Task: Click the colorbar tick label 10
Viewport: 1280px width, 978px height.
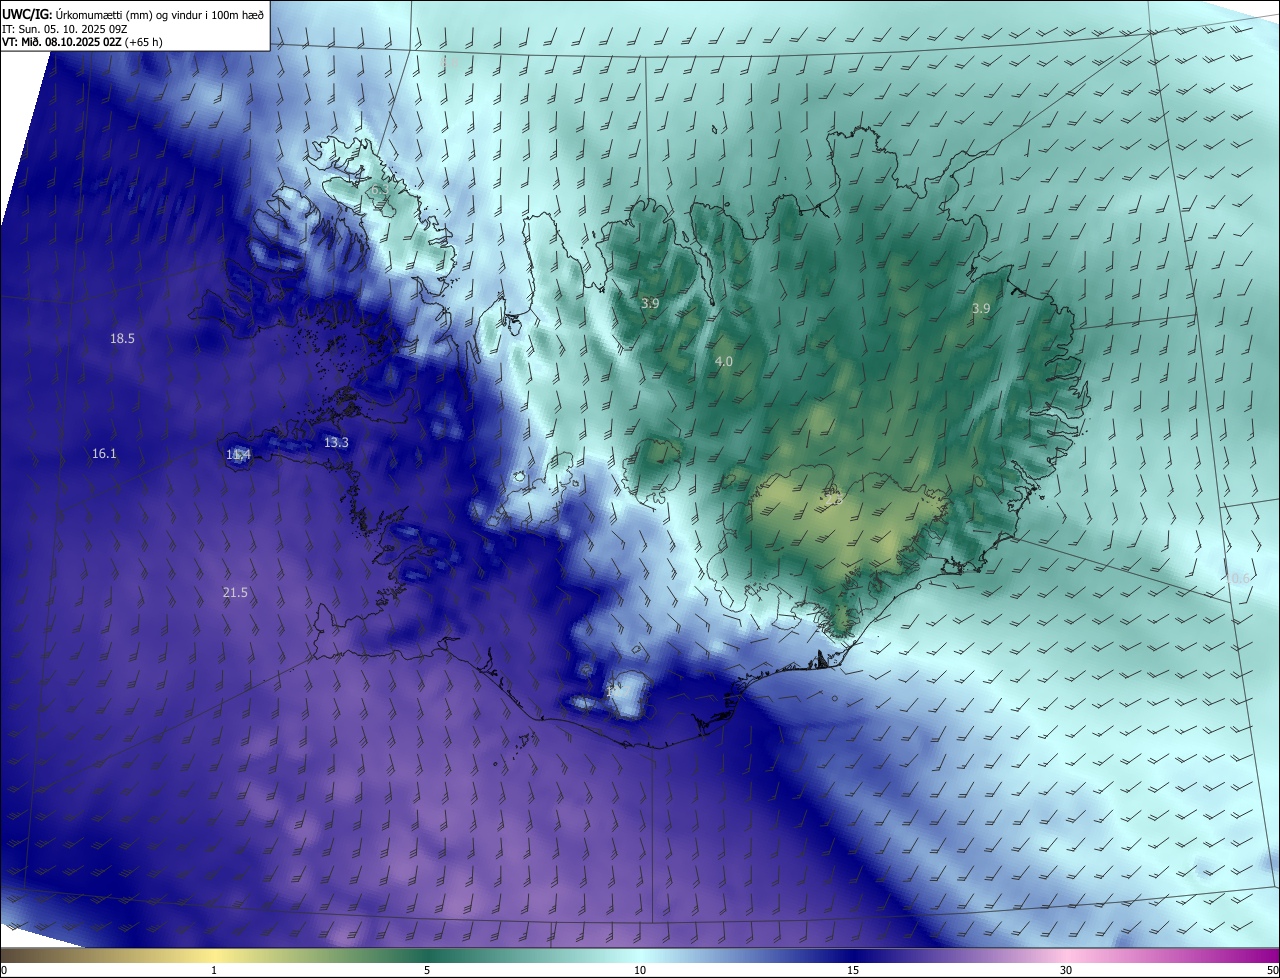Action: [x=640, y=970]
